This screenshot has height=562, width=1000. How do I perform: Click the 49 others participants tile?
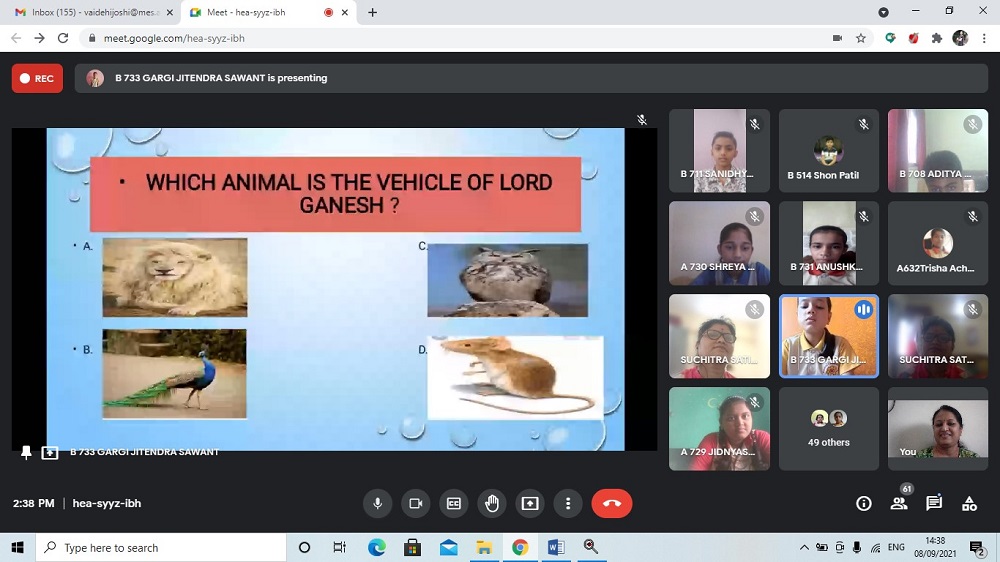tap(828, 429)
